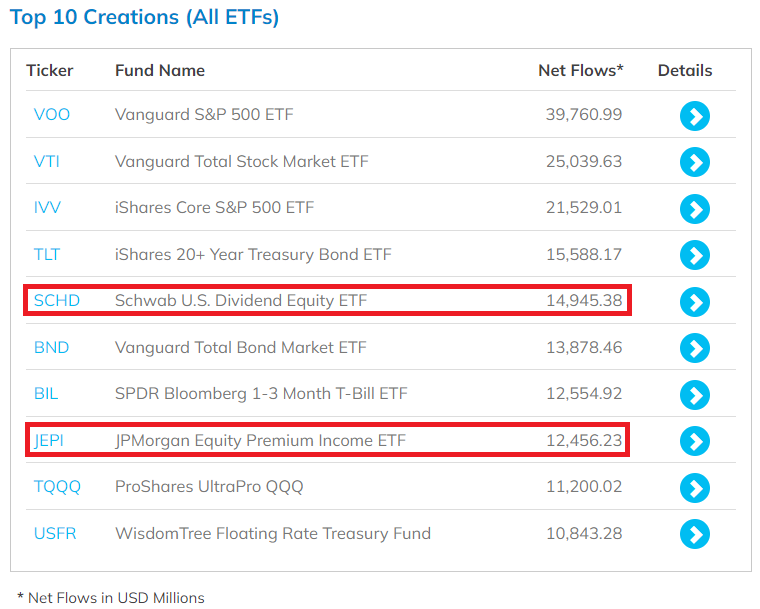Click the Fund Name column header

click(x=160, y=70)
